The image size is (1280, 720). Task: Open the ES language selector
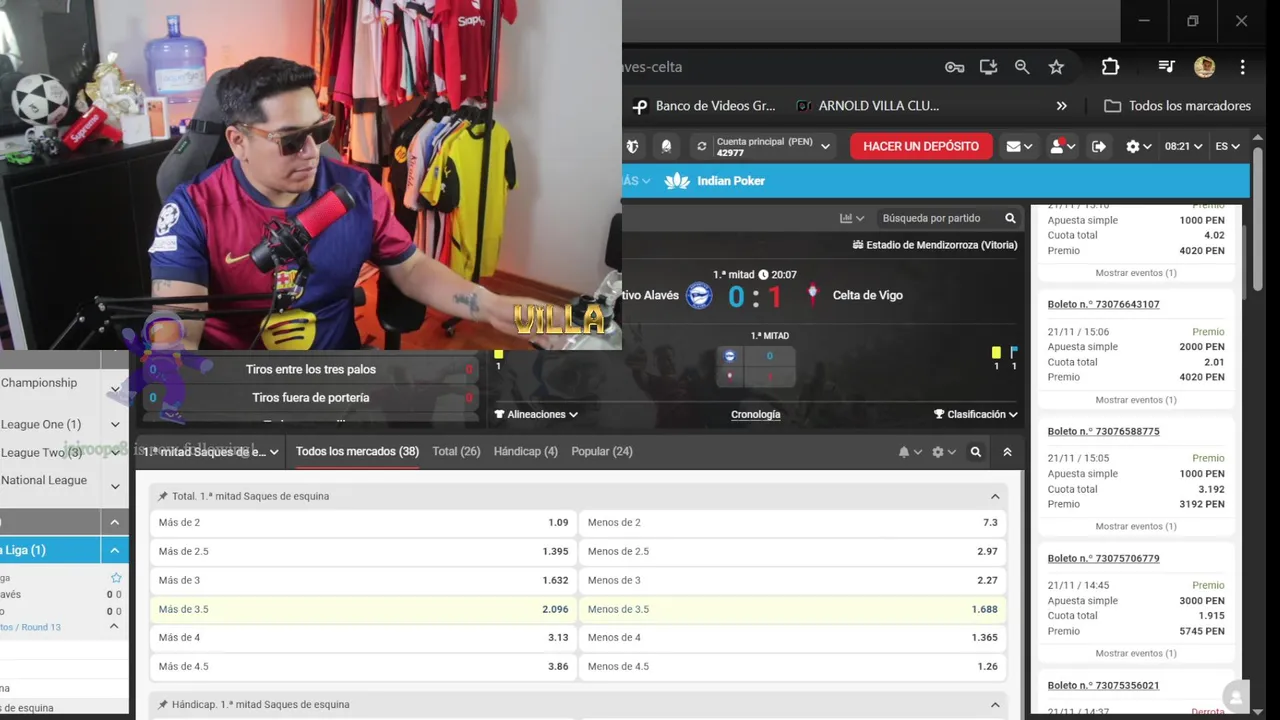point(1227,146)
